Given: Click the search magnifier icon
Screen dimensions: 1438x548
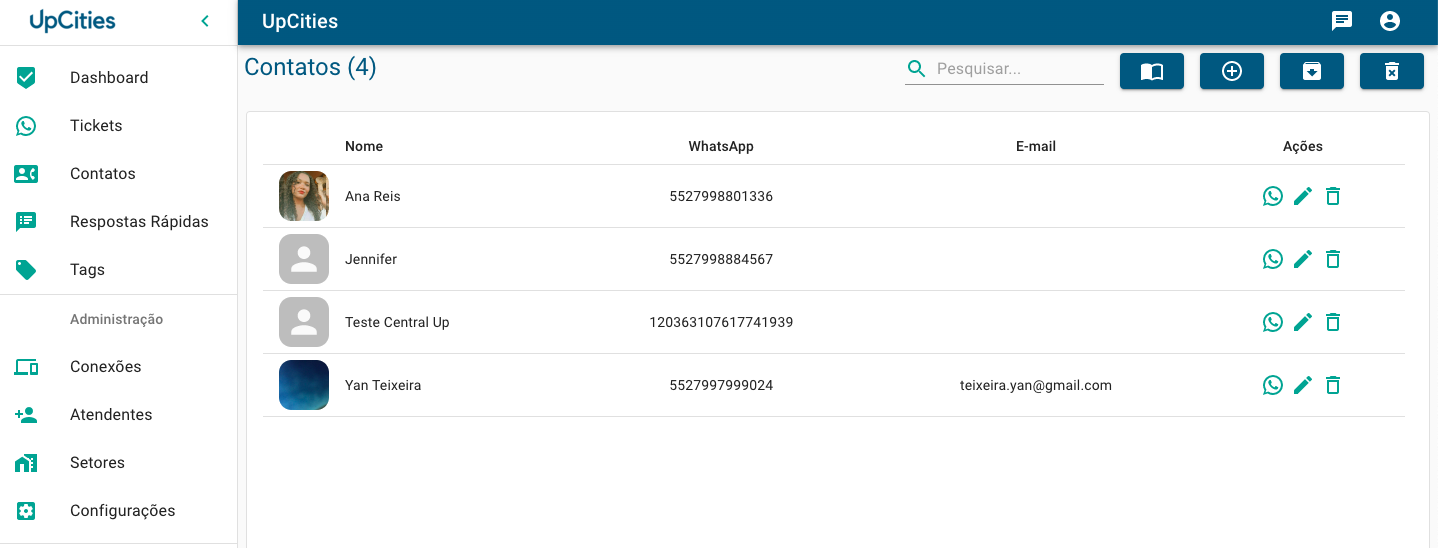Looking at the screenshot, I should 916,69.
